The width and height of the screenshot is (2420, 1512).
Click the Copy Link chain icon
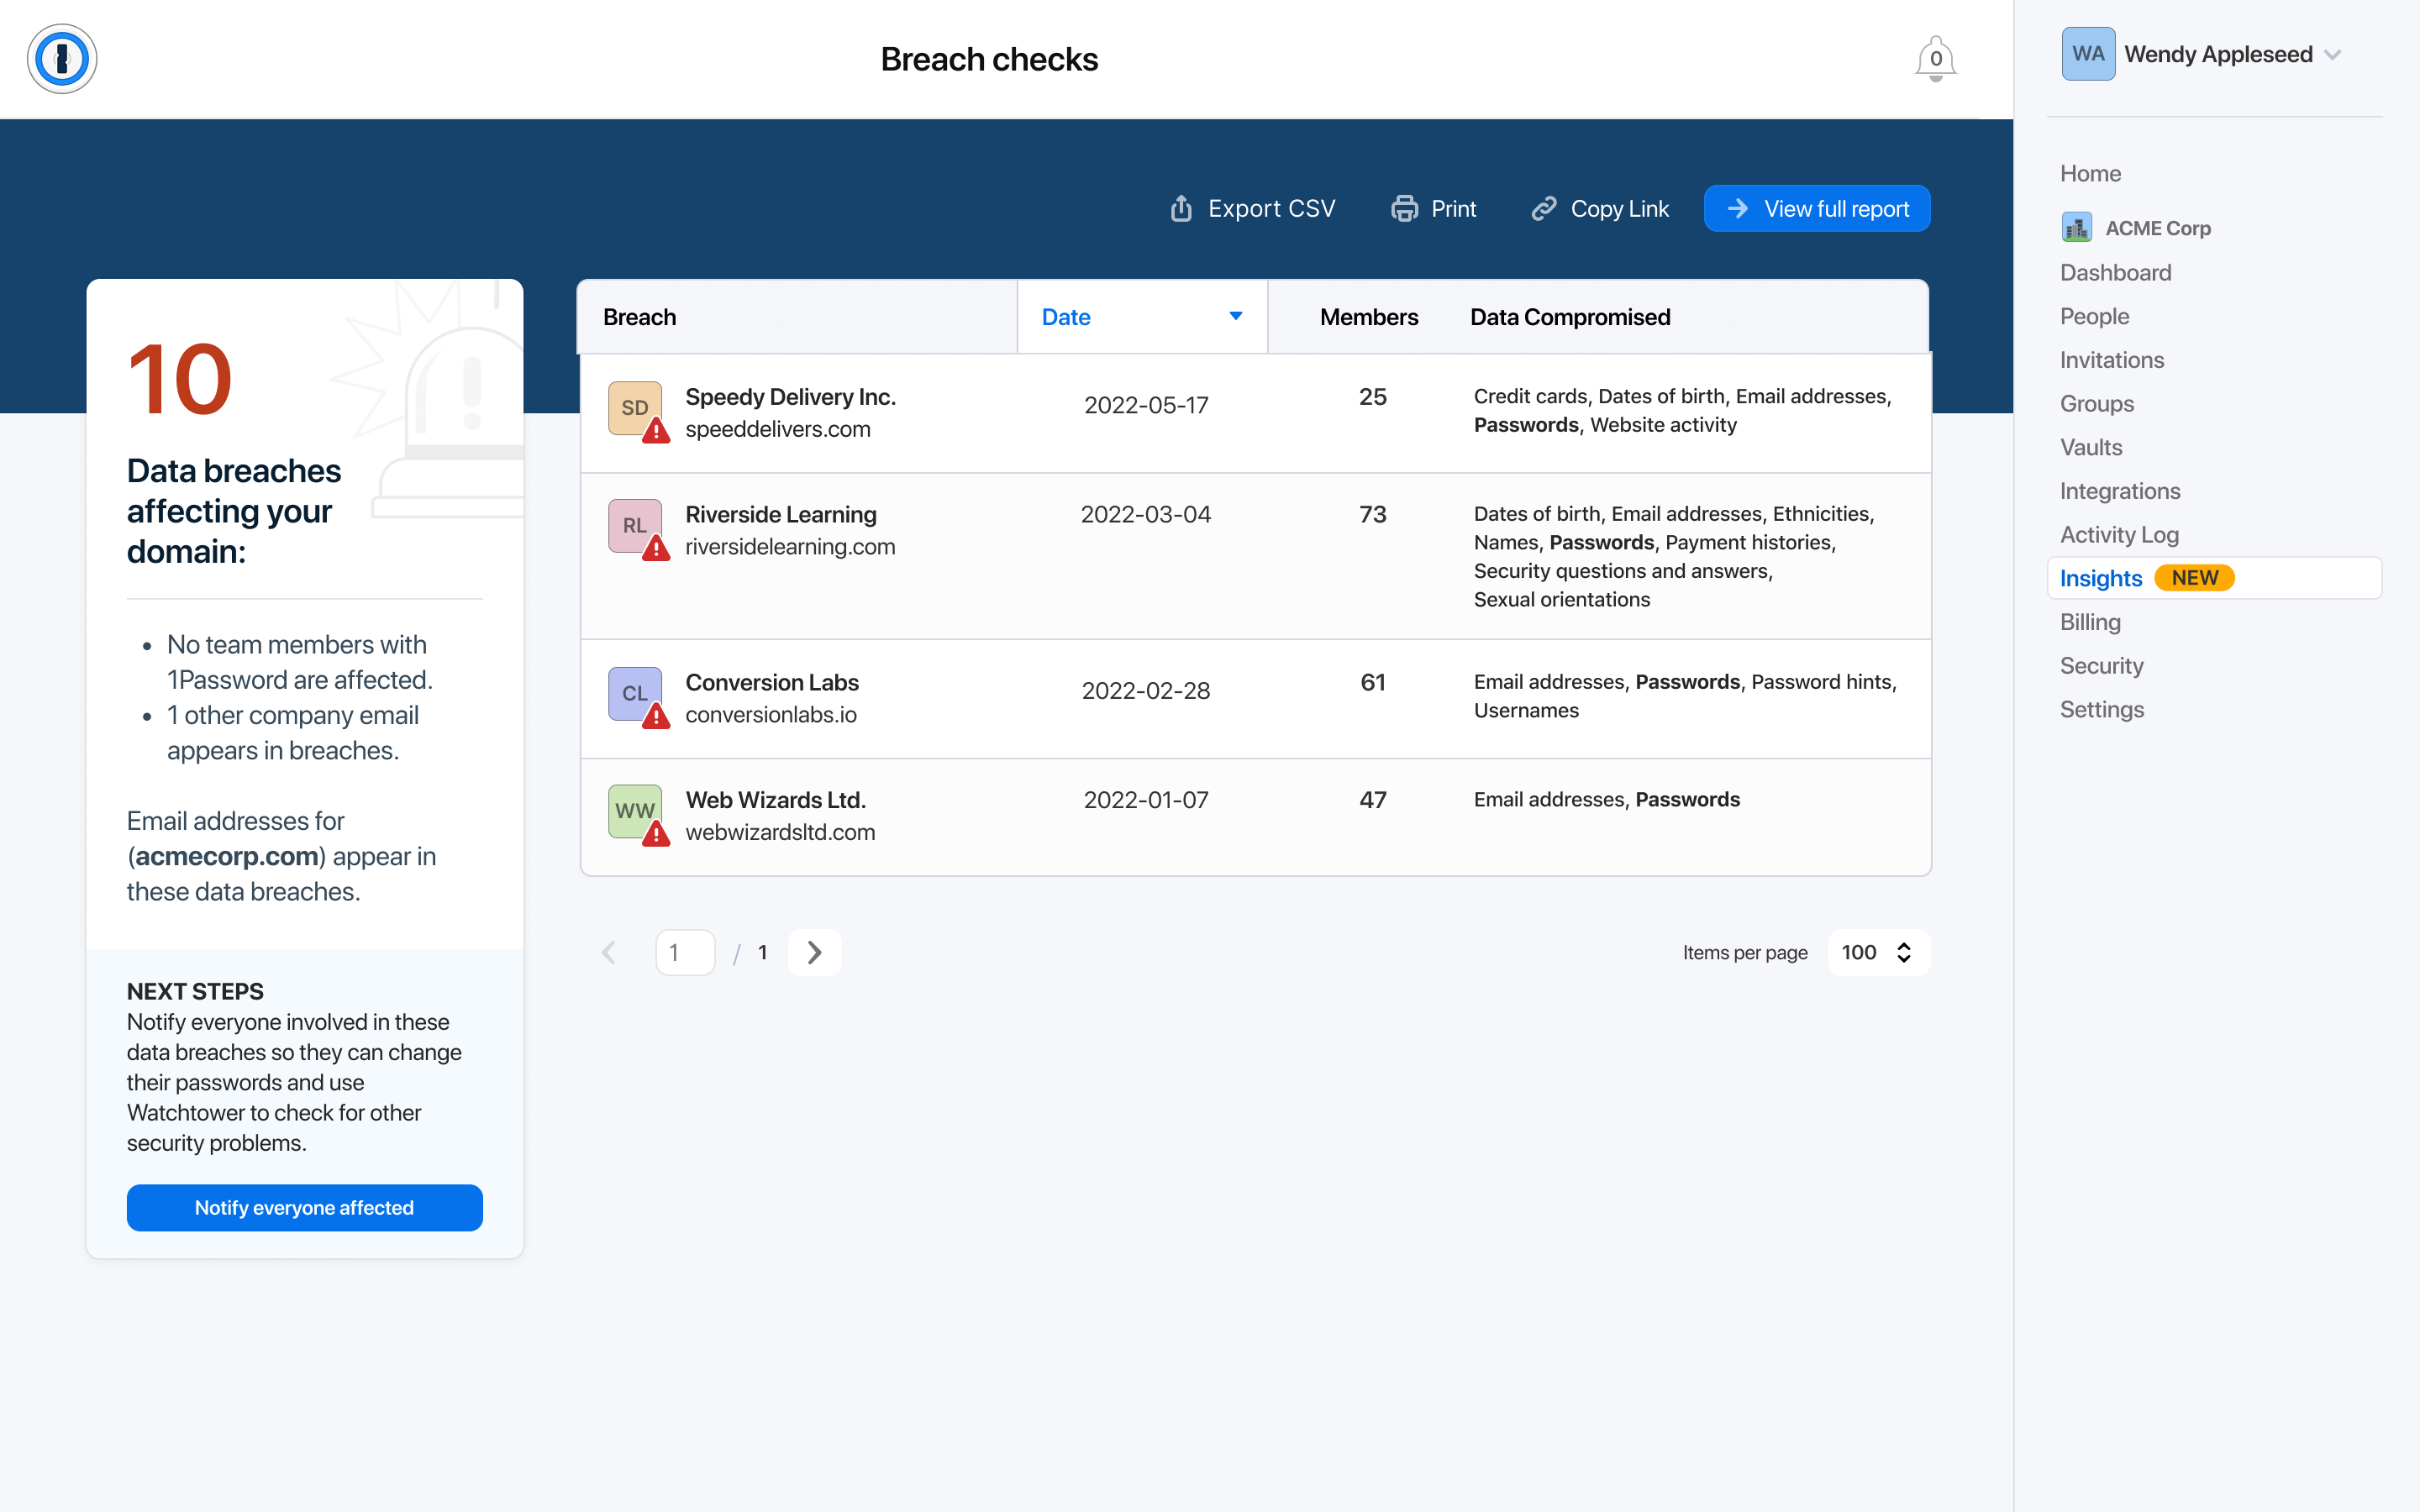tap(1544, 208)
